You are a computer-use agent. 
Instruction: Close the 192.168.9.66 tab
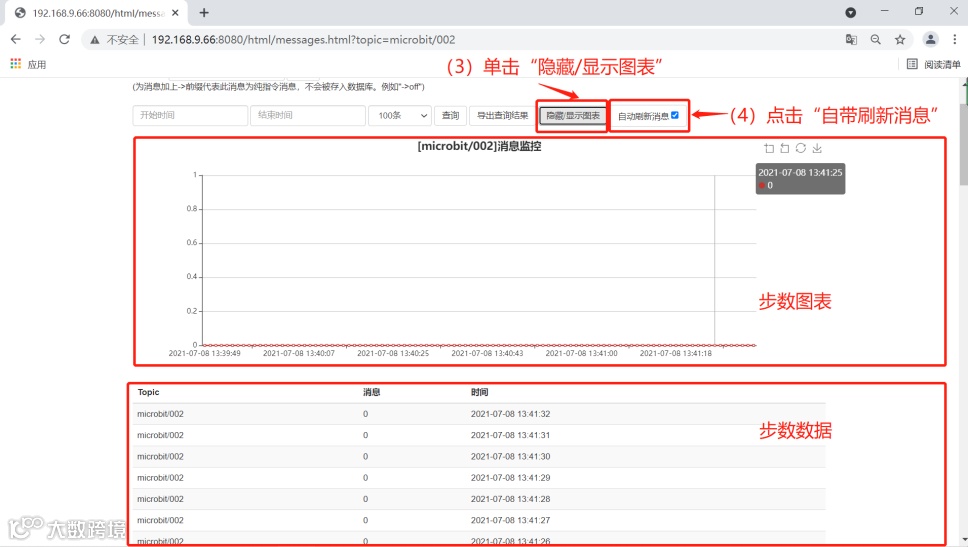coord(175,12)
